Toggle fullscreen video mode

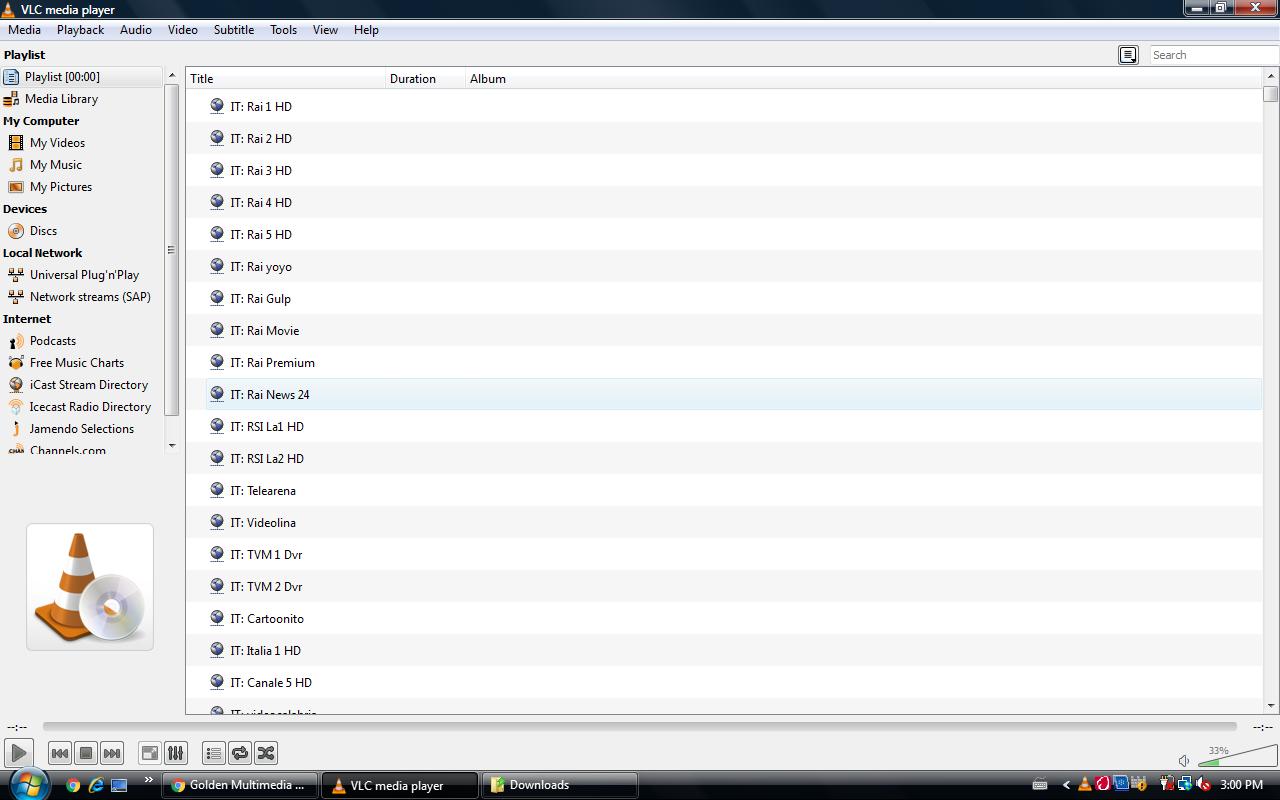(149, 753)
